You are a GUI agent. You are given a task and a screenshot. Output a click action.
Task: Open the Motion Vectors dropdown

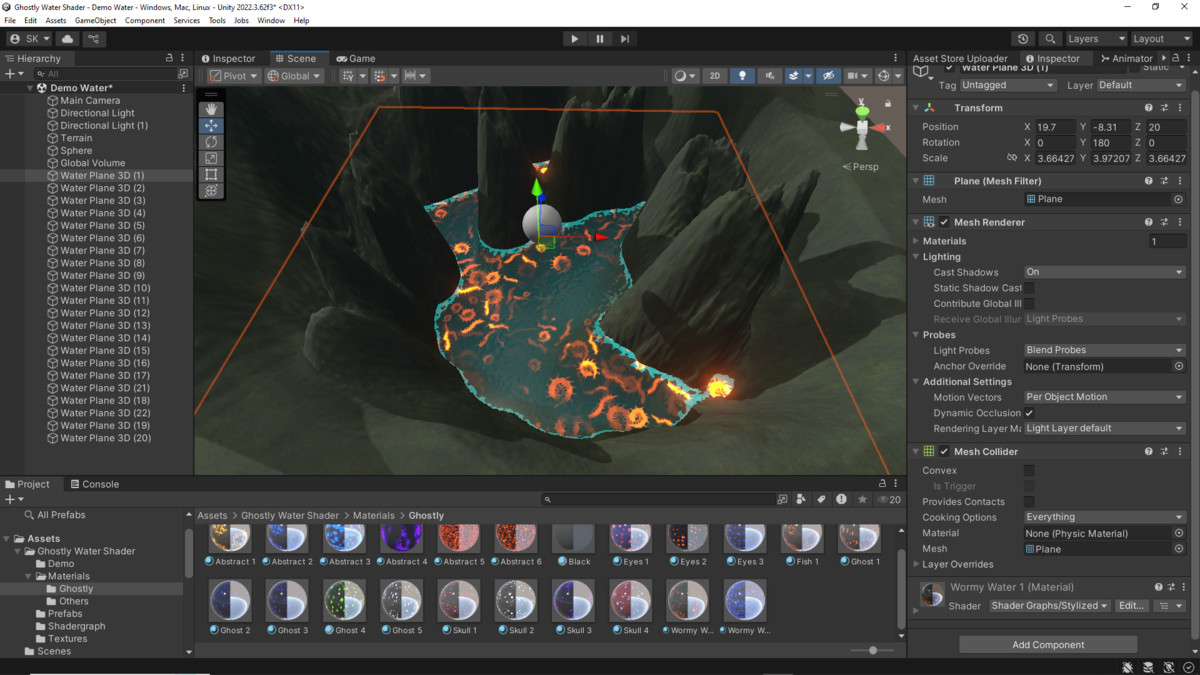pos(1105,397)
